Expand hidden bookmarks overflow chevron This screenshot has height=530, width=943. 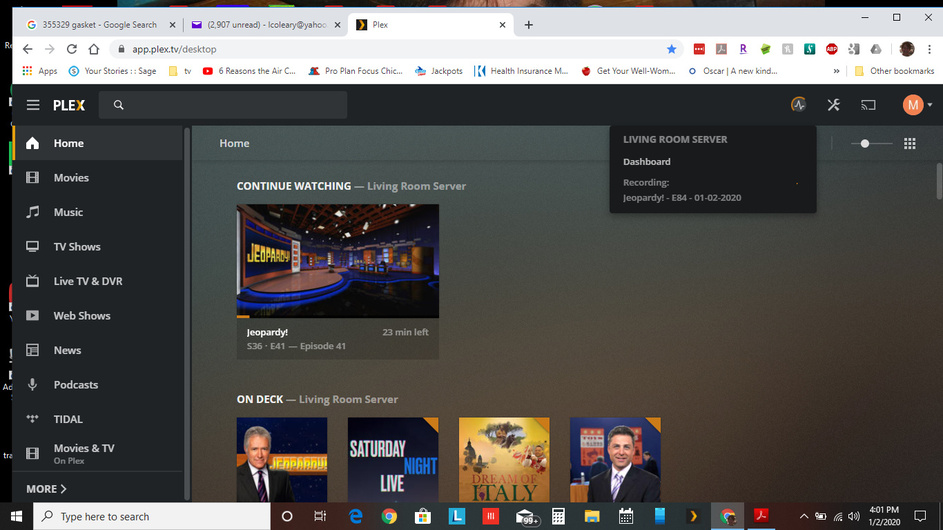click(x=836, y=71)
